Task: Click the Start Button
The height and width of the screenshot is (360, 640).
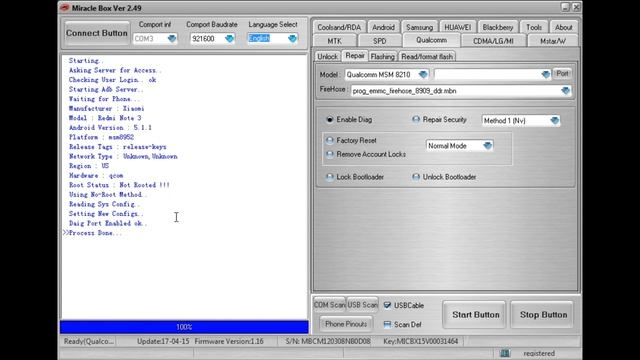Action: pos(476,315)
